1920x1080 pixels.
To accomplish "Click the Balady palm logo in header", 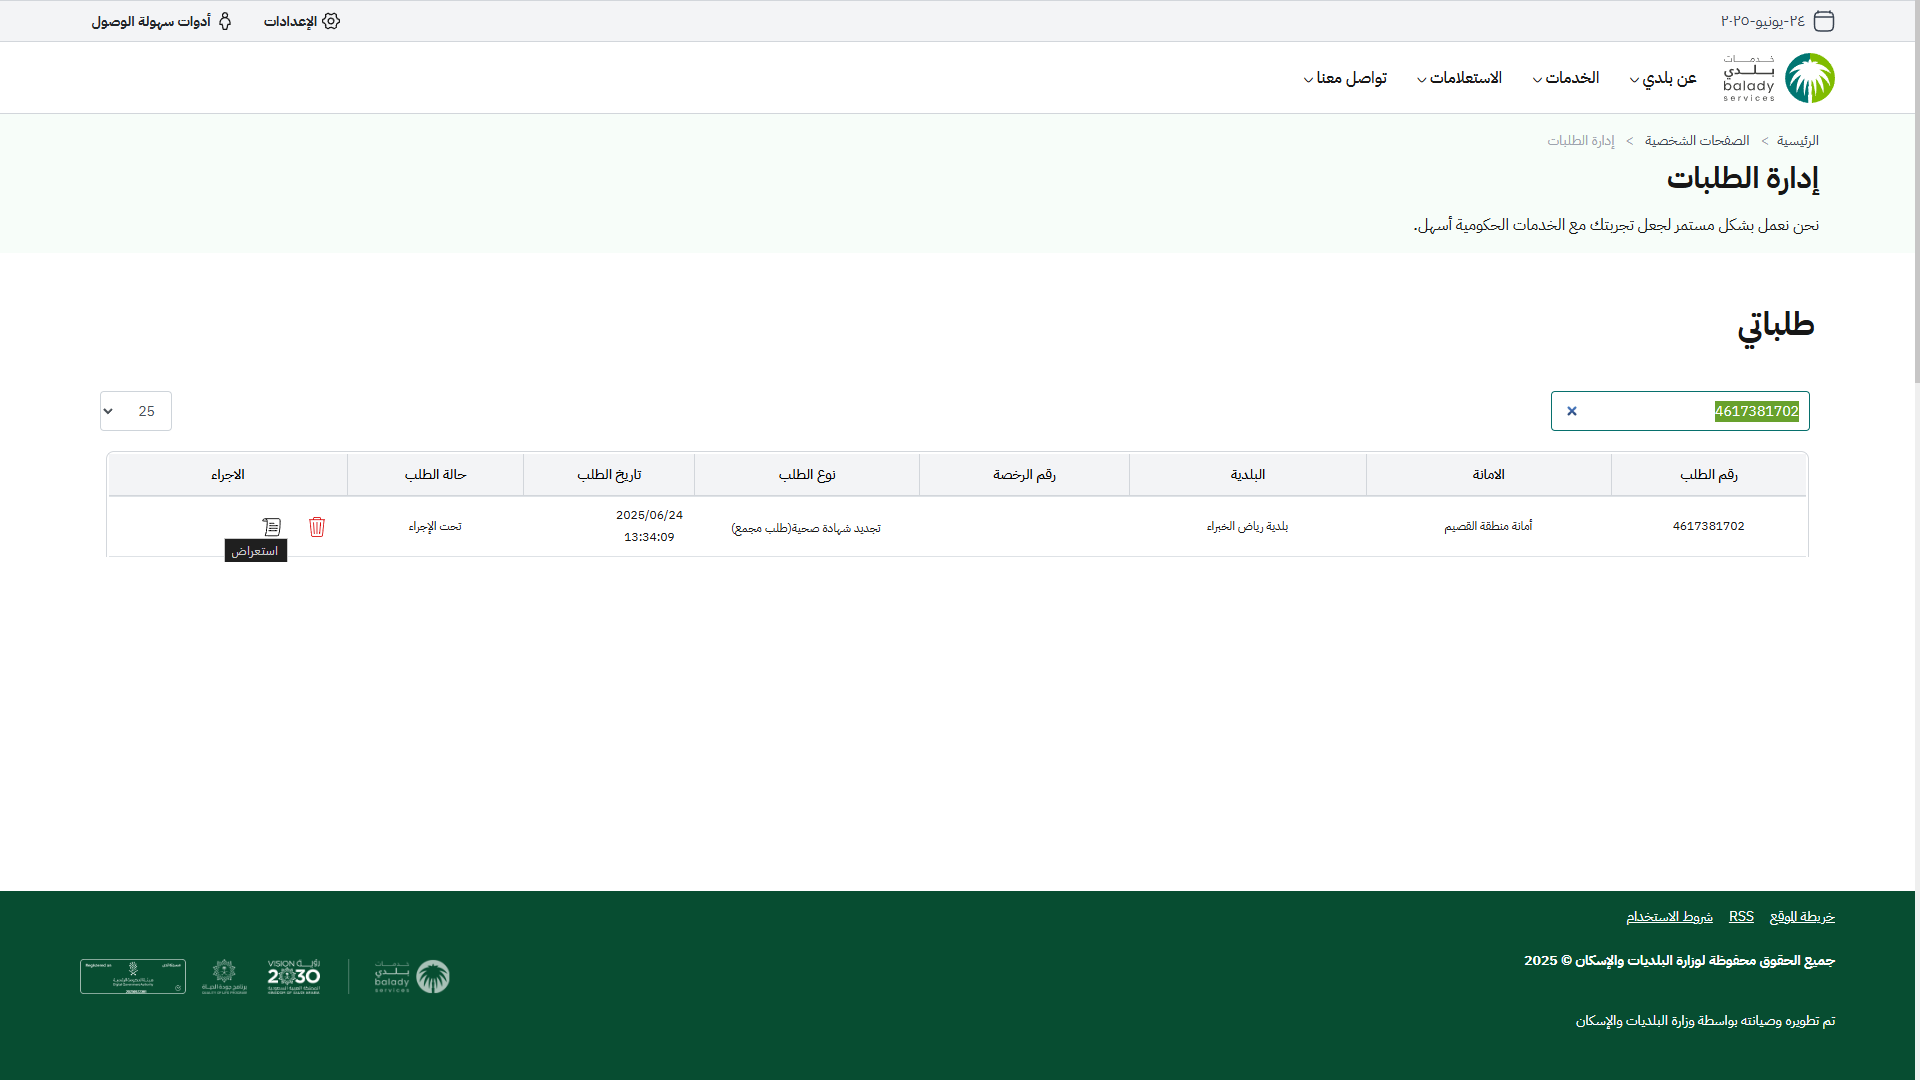I will click(1809, 78).
